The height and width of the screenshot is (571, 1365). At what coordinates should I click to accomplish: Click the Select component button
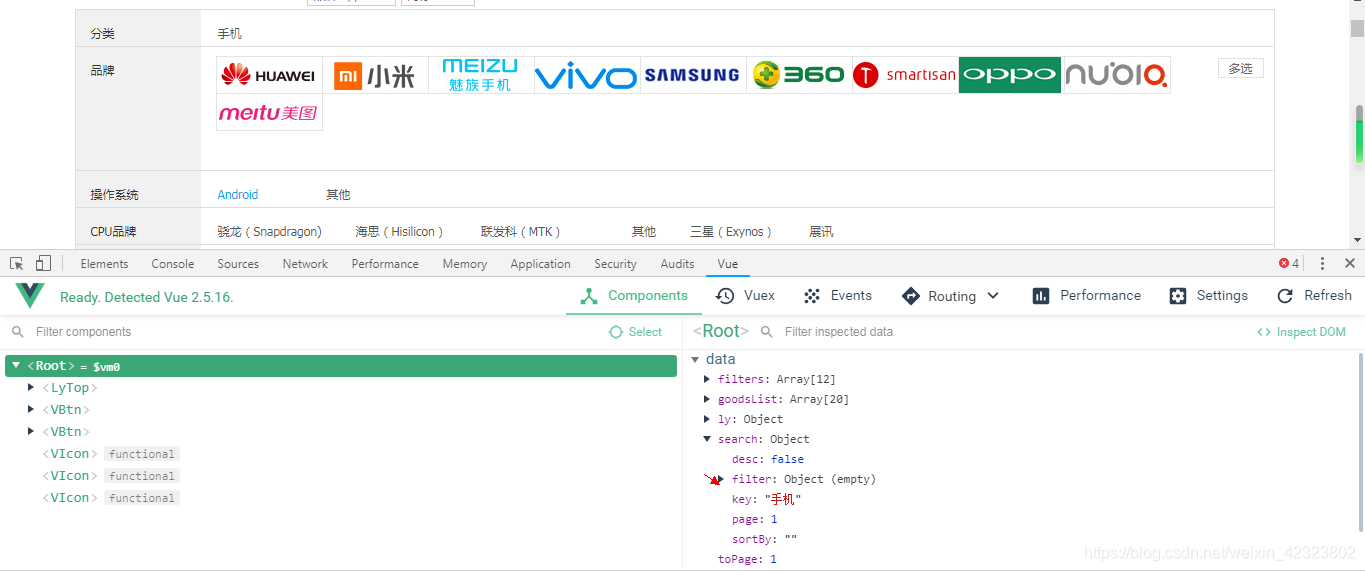(636, 332)
